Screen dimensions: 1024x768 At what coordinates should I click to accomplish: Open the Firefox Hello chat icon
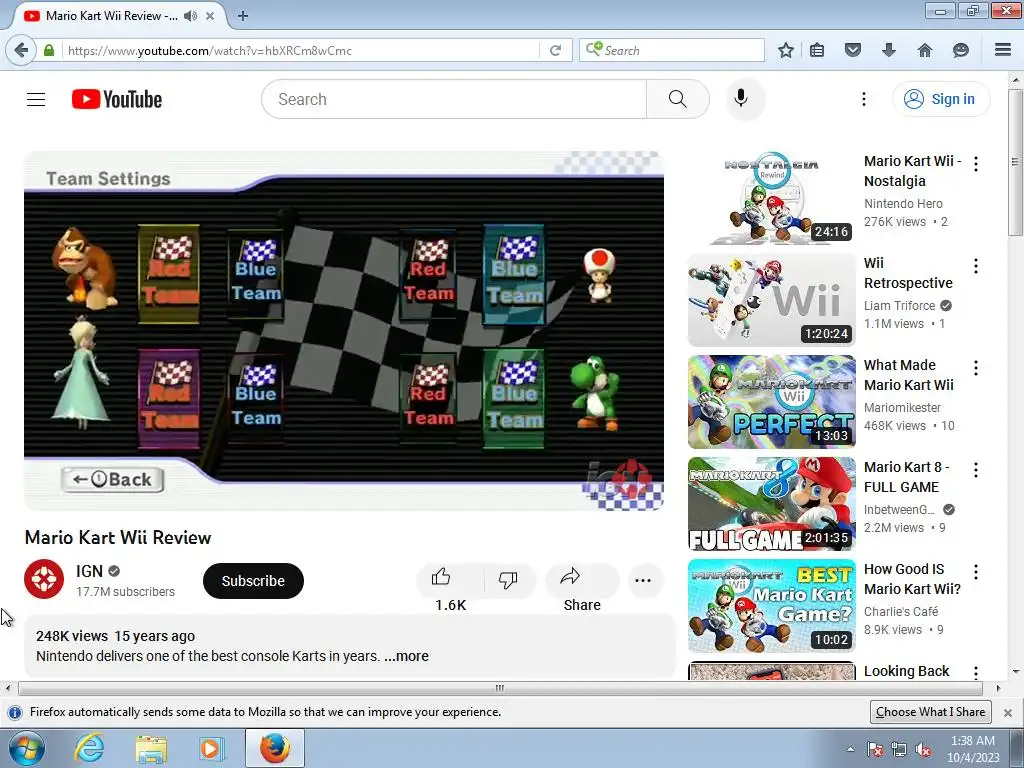point(961,50)
